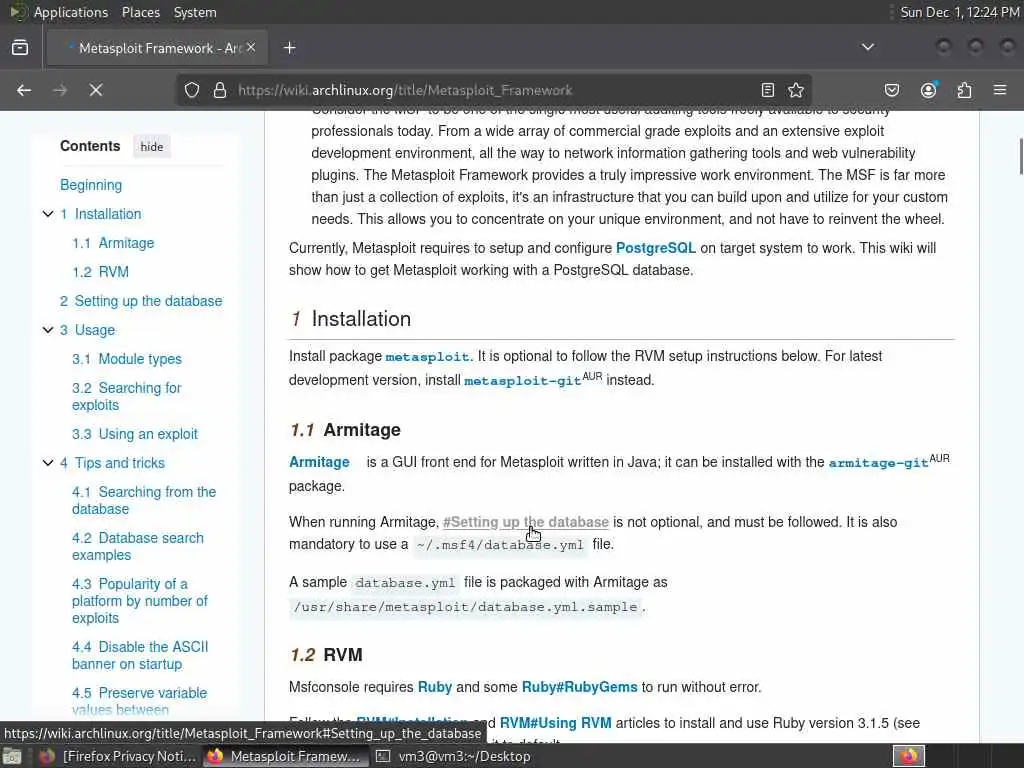The height and width of the screenshot is (768, 1024).
Task: Collapse the Installation section in Contents
Action: tap(48, 214)
